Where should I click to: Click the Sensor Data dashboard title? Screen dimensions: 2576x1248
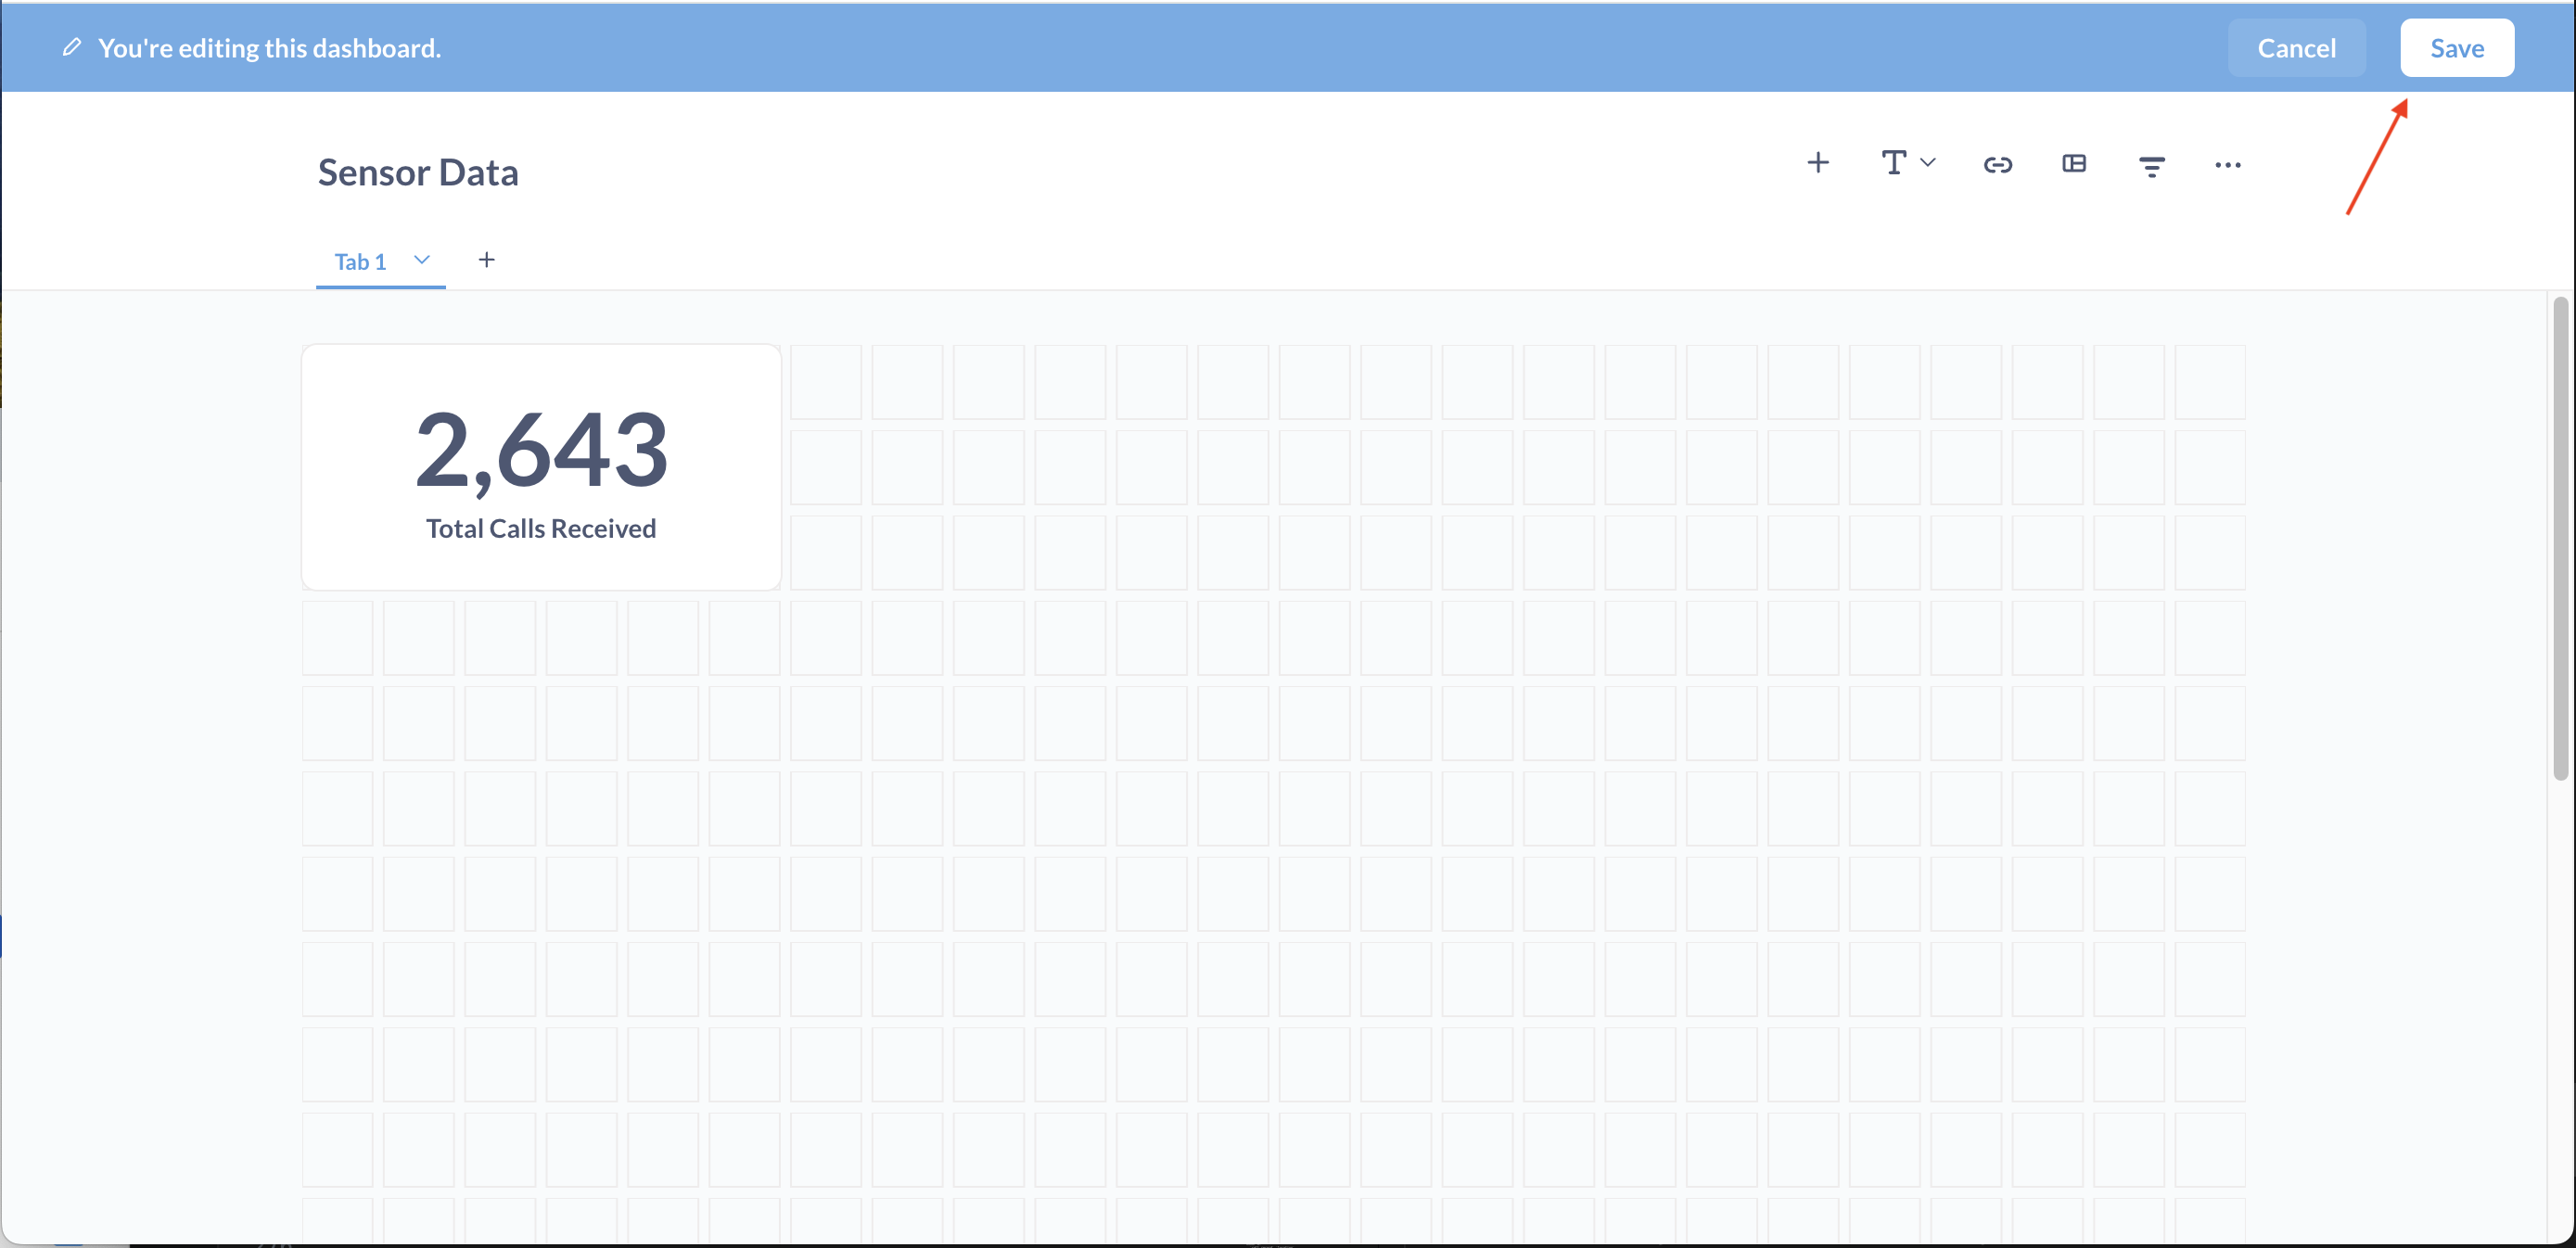pos(418,173)
